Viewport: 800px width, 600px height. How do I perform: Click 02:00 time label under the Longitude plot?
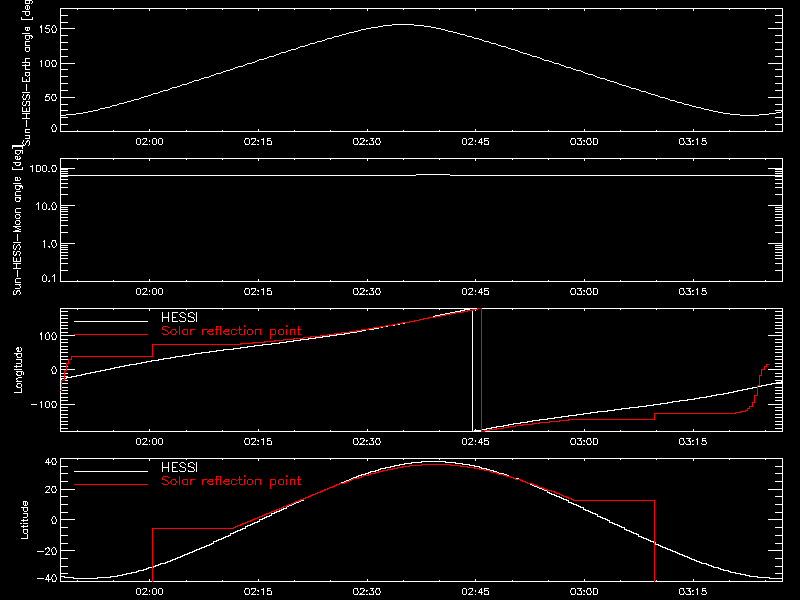[149, 442]
